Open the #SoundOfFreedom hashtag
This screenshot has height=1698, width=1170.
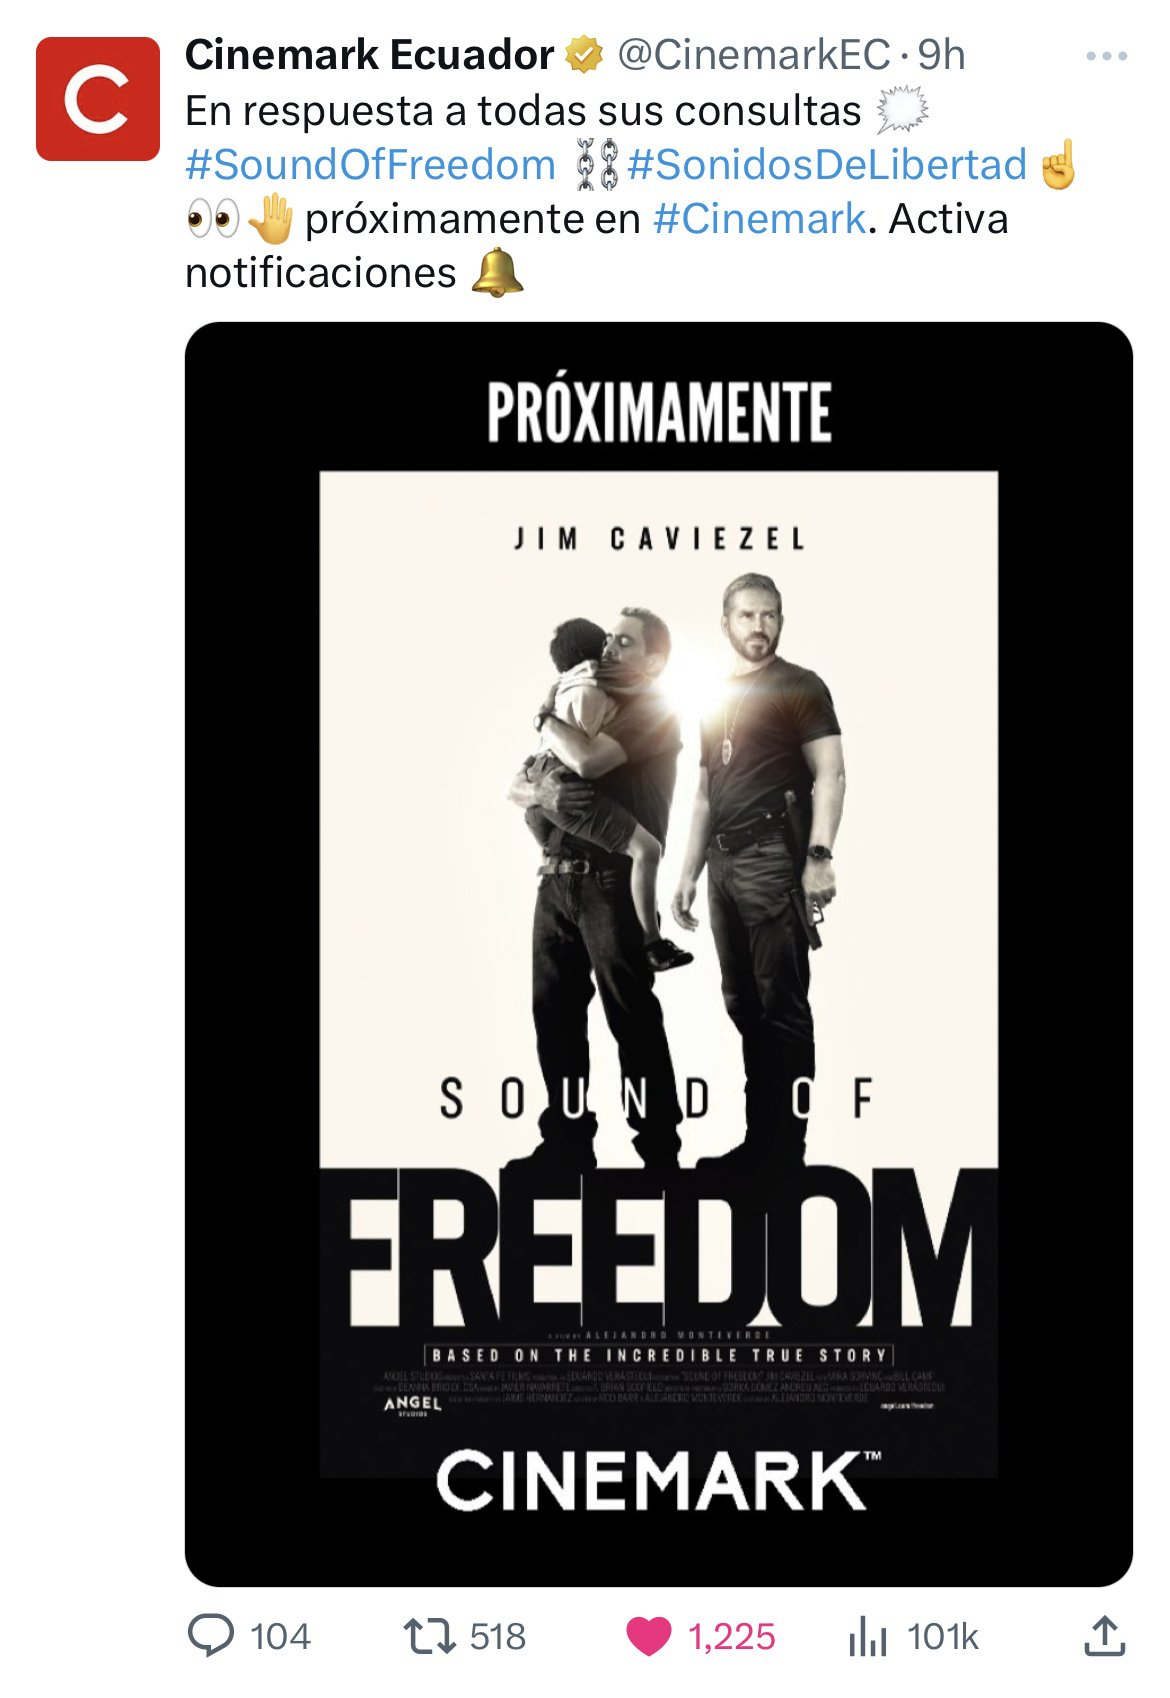coord(370,165)
